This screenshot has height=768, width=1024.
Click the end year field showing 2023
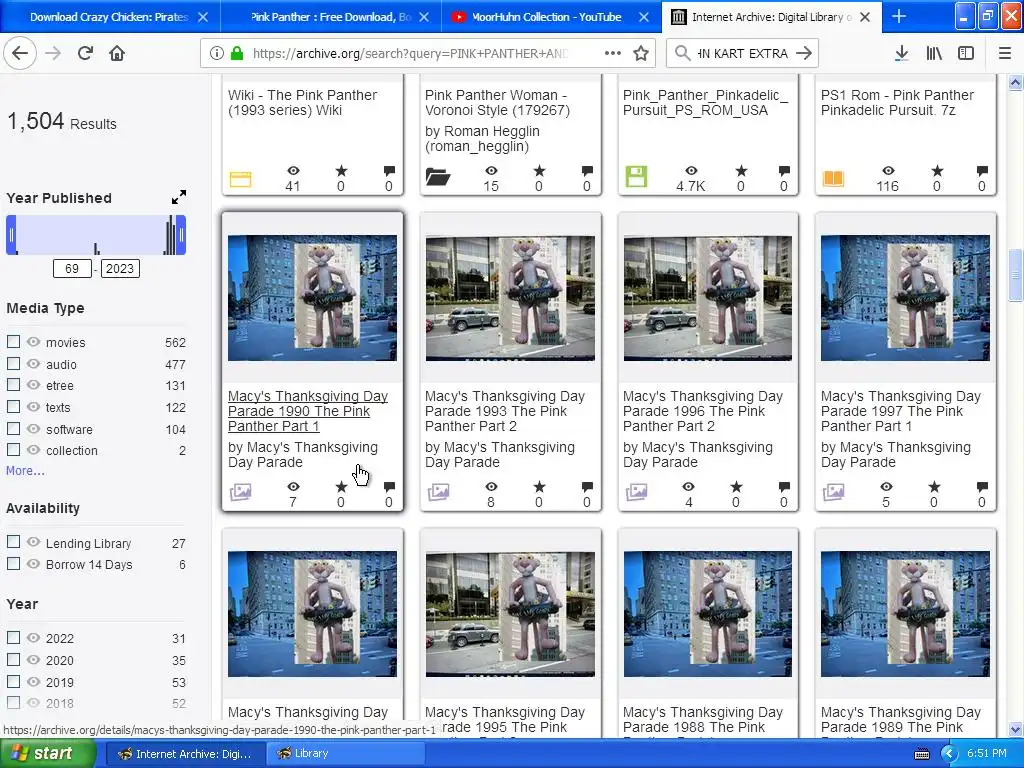pos(120,268)
